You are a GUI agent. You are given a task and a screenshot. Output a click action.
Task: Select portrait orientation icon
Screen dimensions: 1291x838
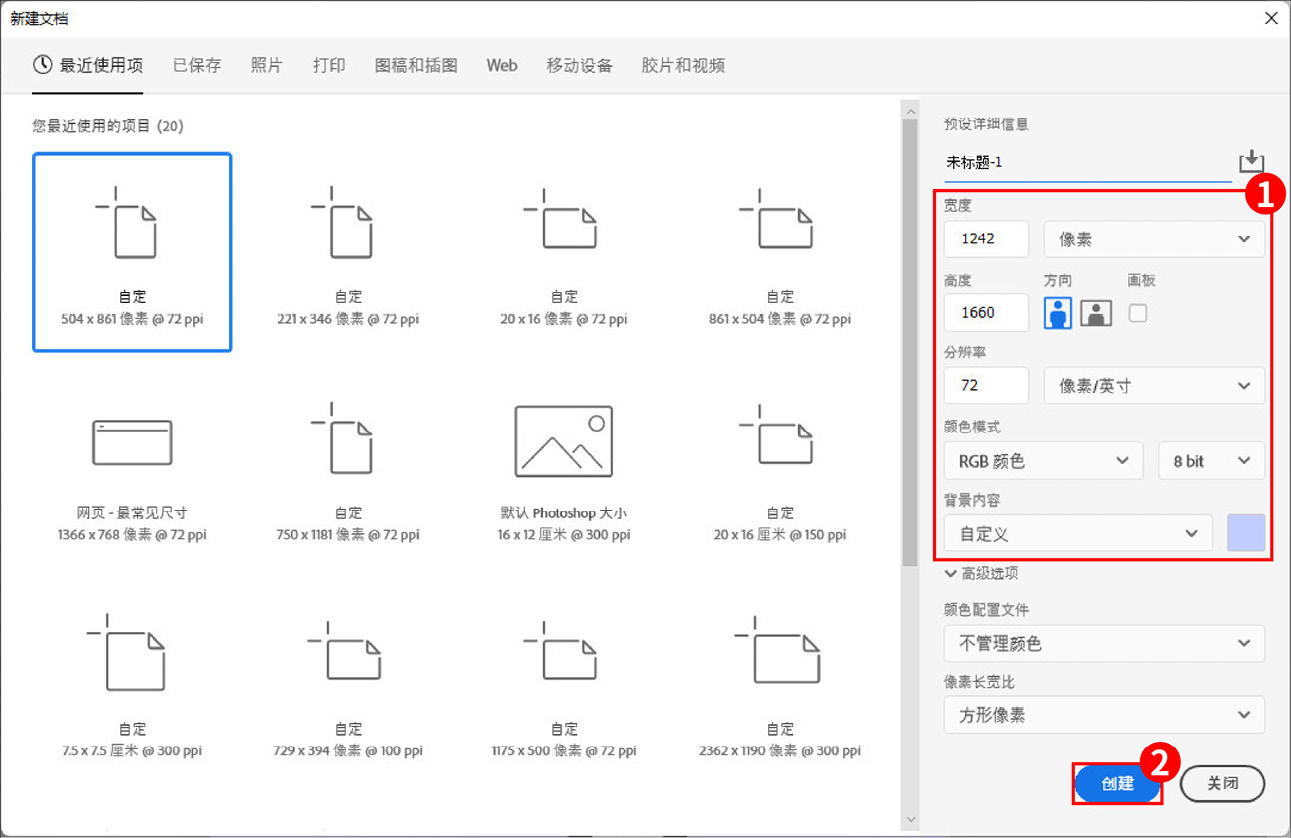pyautogui.click(x=1058, y=313)
